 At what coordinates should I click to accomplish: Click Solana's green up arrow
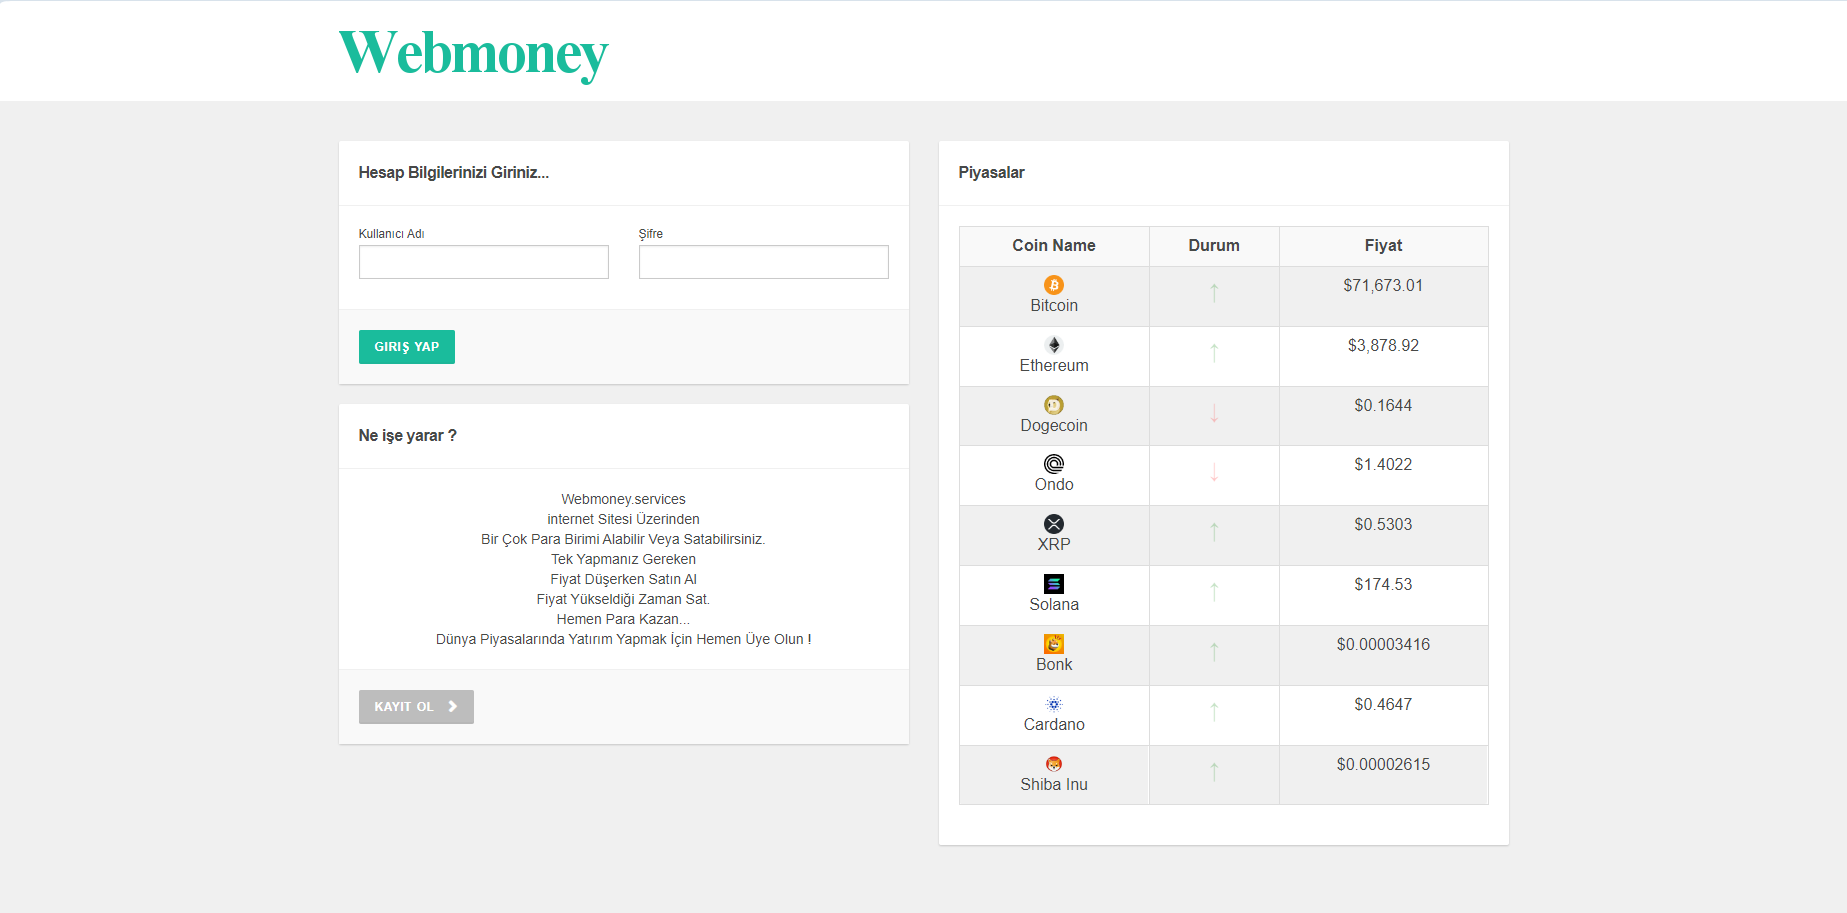tap(1214, 592)
